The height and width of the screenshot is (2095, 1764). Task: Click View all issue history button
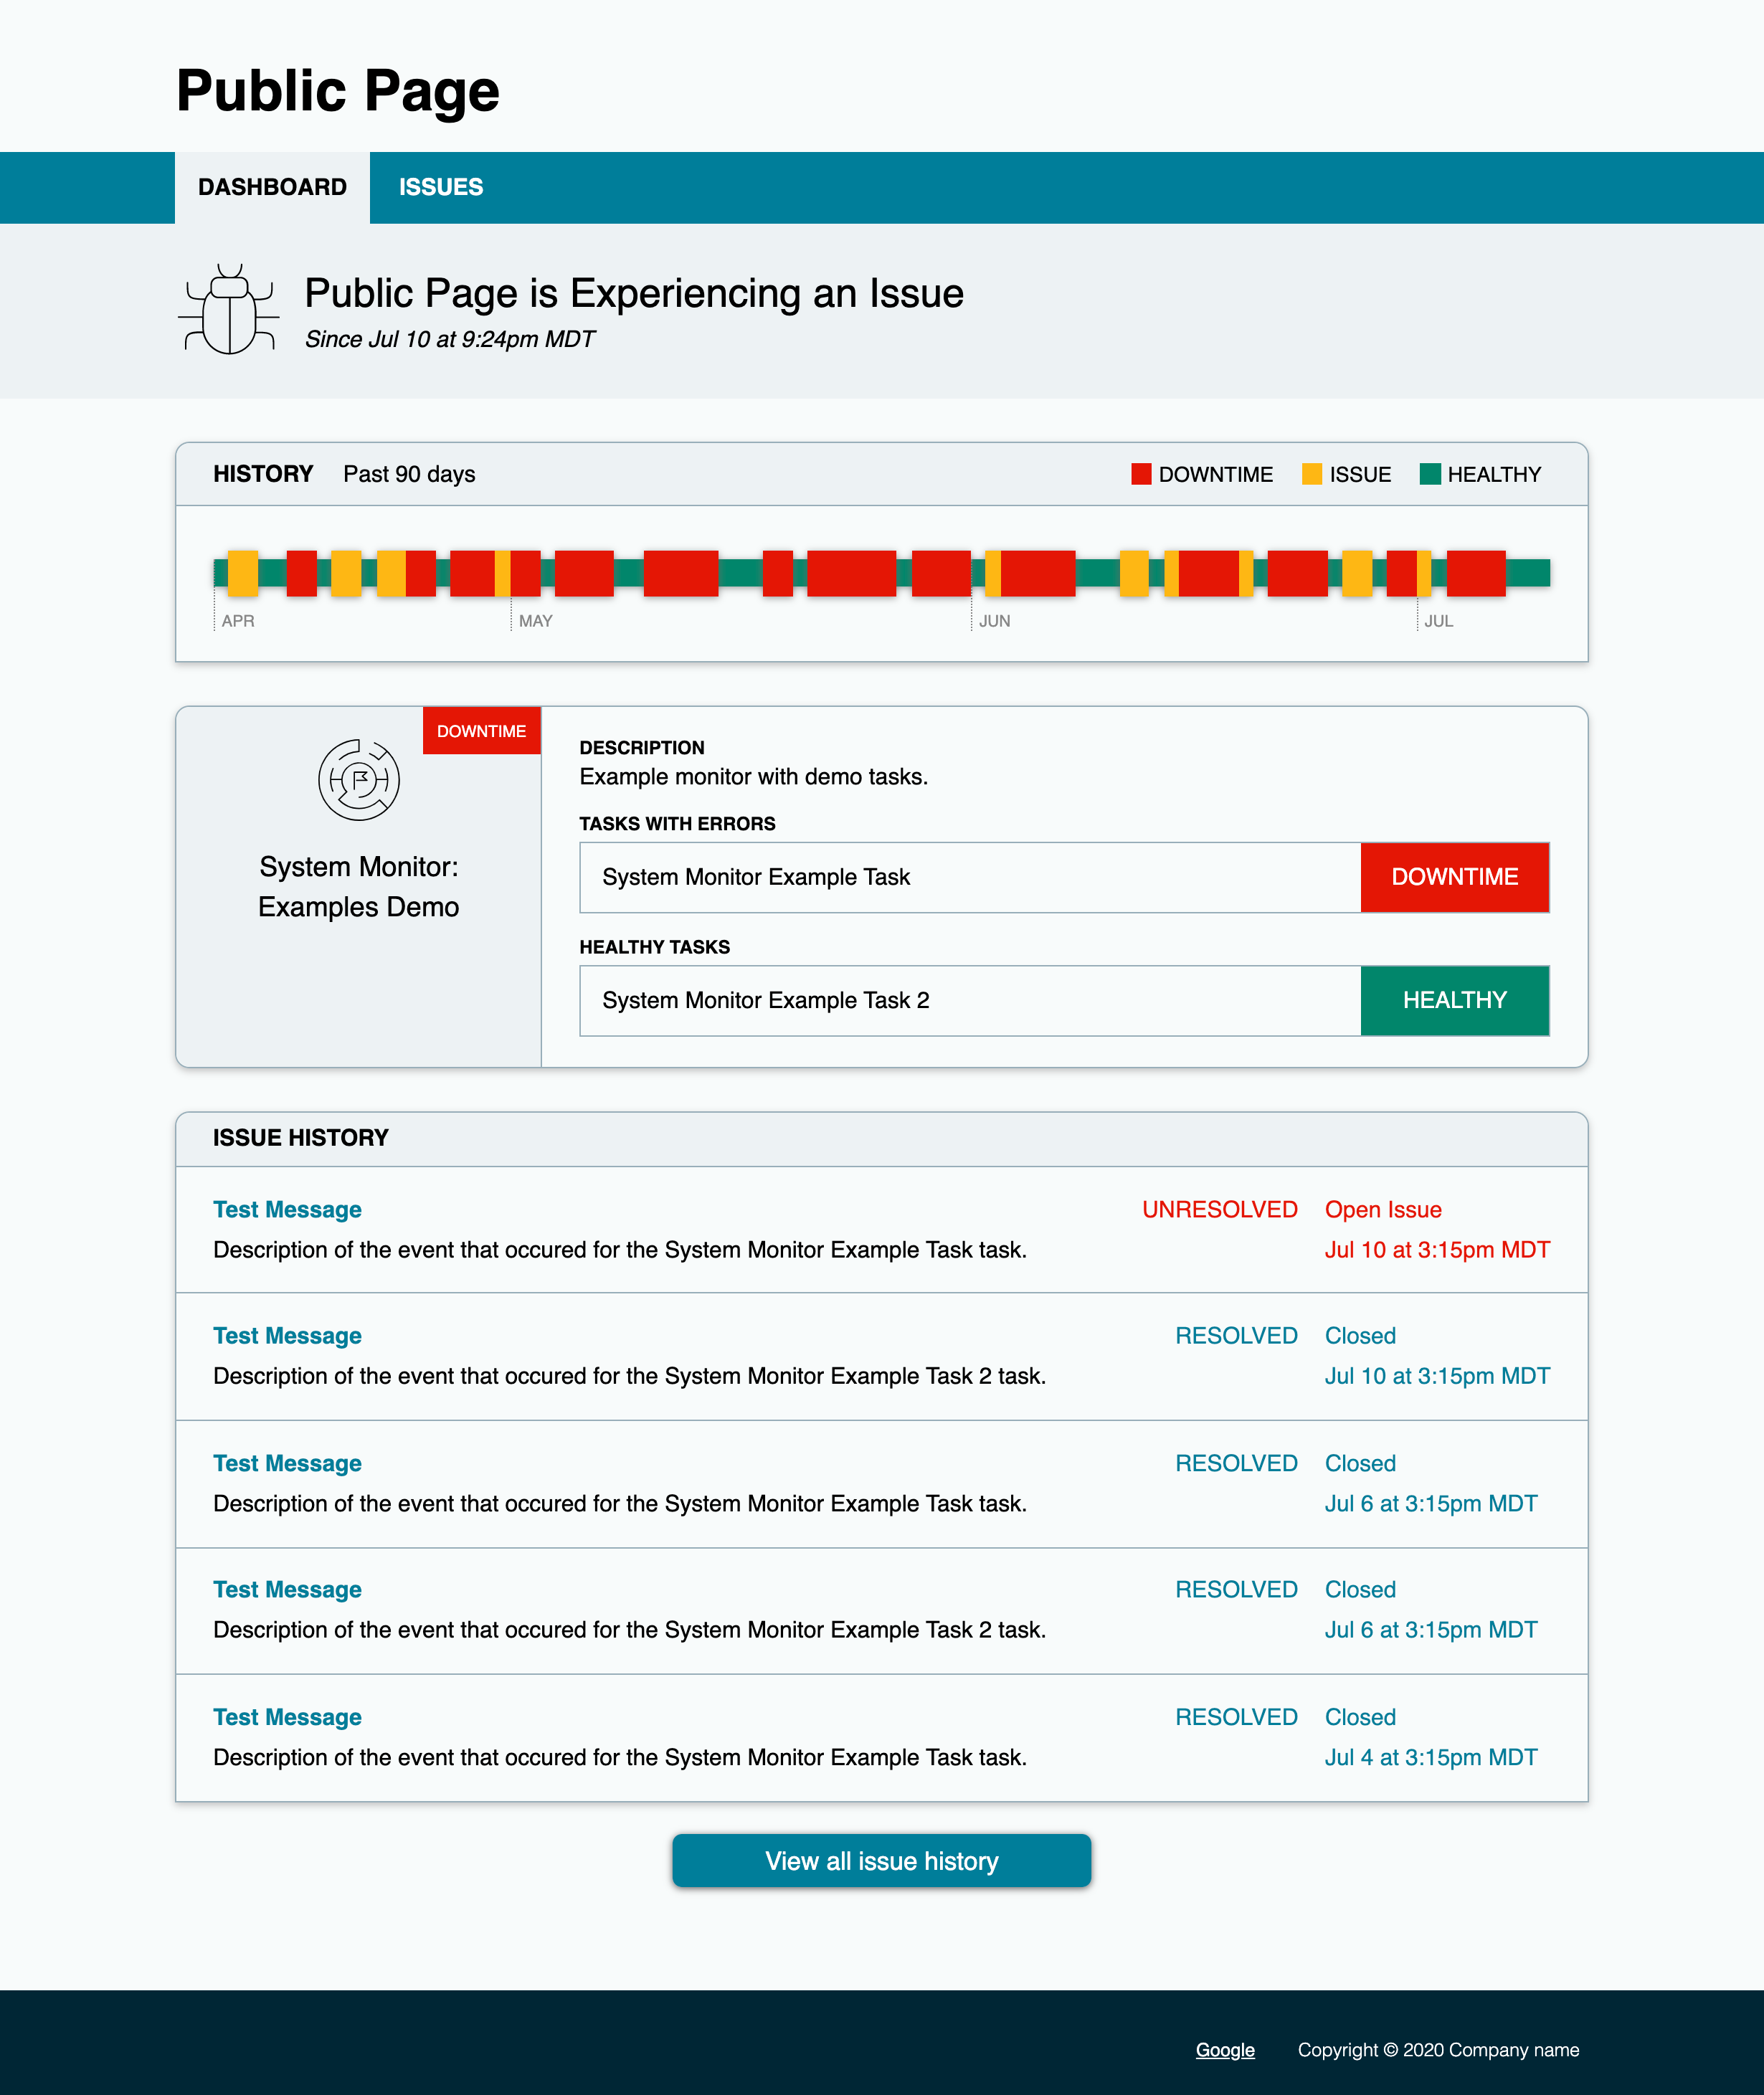coord(881,1860)
